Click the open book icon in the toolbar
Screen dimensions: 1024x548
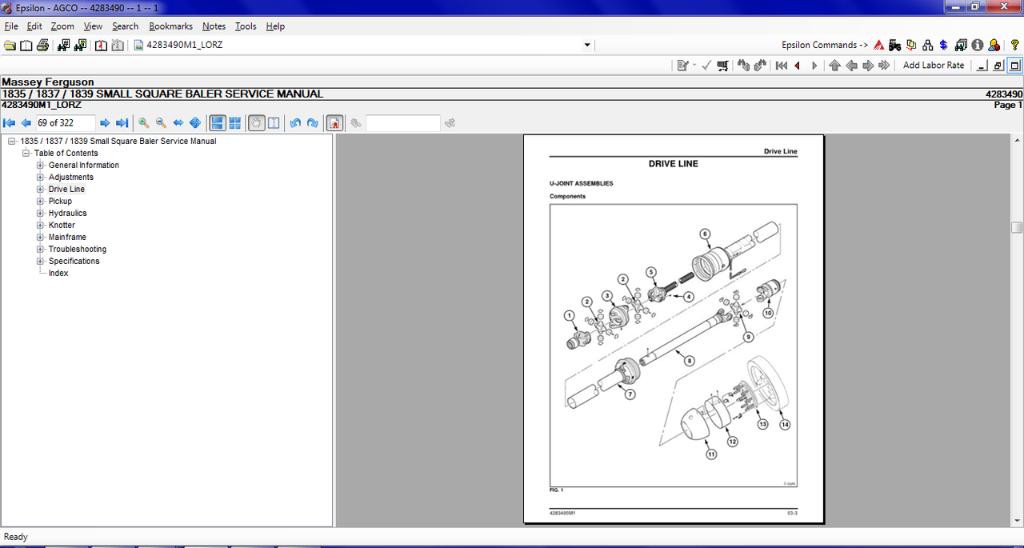(x=26, y=45)
